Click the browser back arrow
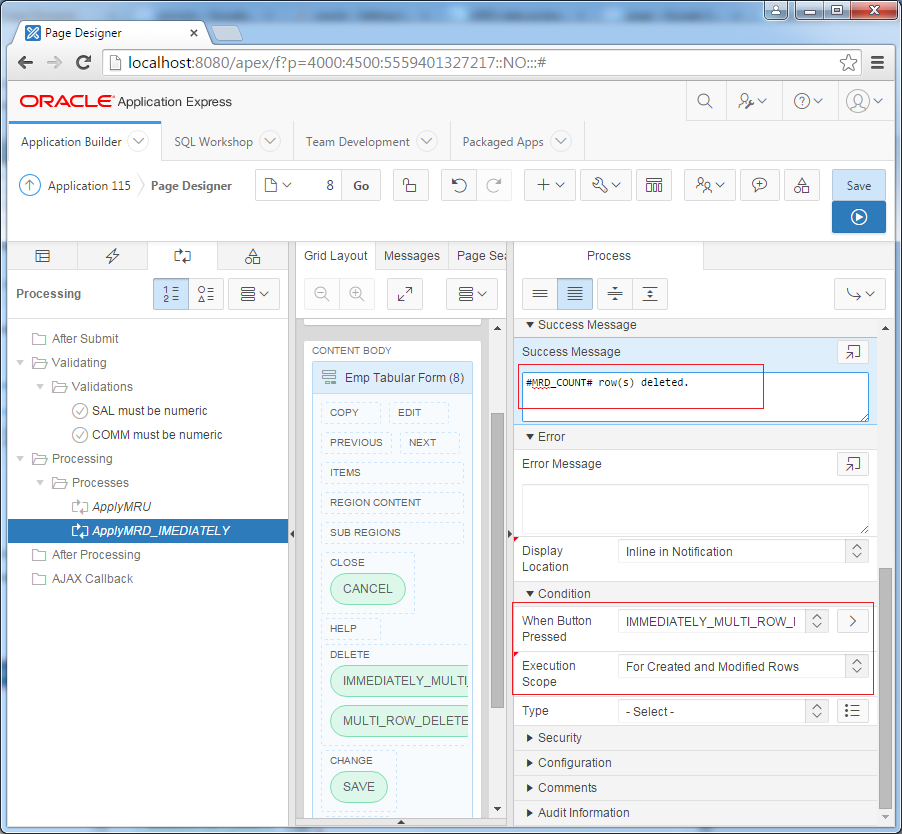This screenshot has height=834, width=902. pyautogui.click(x=25, y=63)
